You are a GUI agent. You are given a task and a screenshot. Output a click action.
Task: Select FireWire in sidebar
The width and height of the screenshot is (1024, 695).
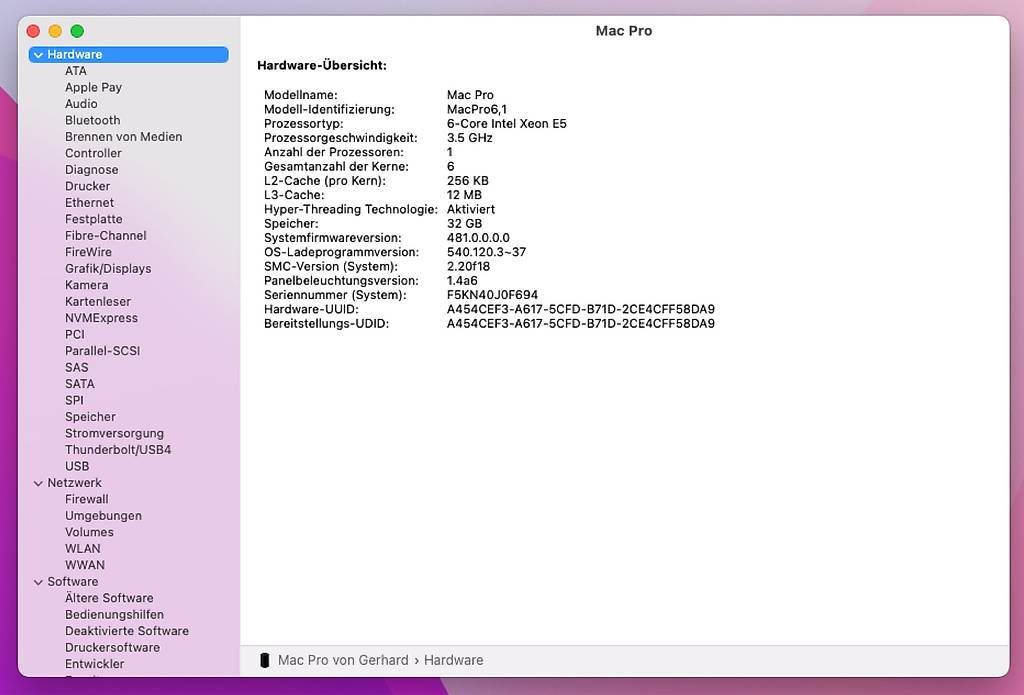[x=88, y=251]
